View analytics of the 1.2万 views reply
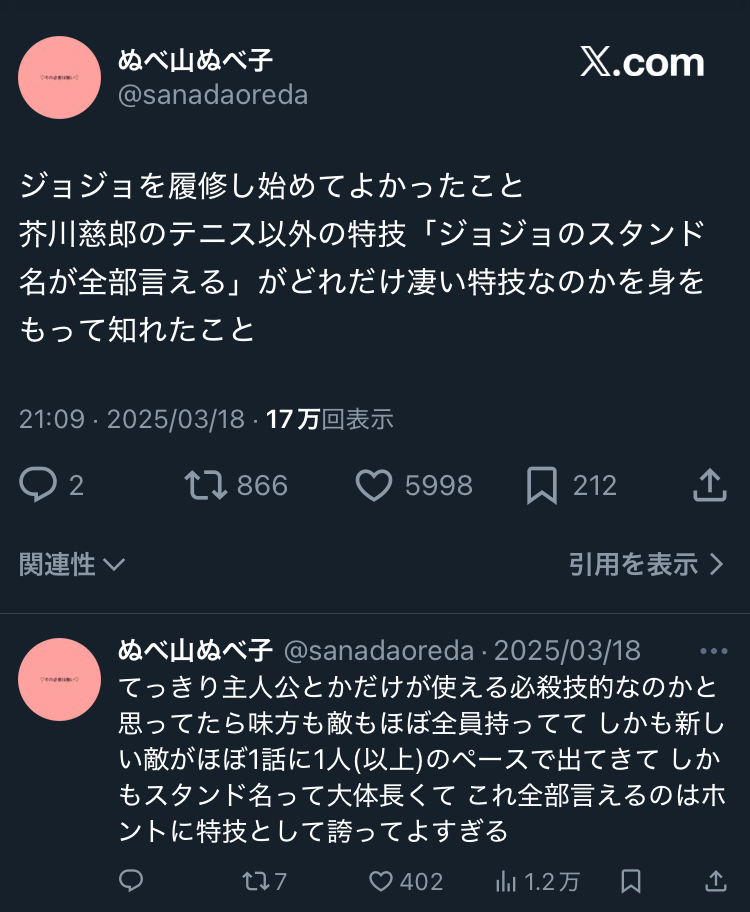This screenshot has width=750, height=912. coord(507,881)
